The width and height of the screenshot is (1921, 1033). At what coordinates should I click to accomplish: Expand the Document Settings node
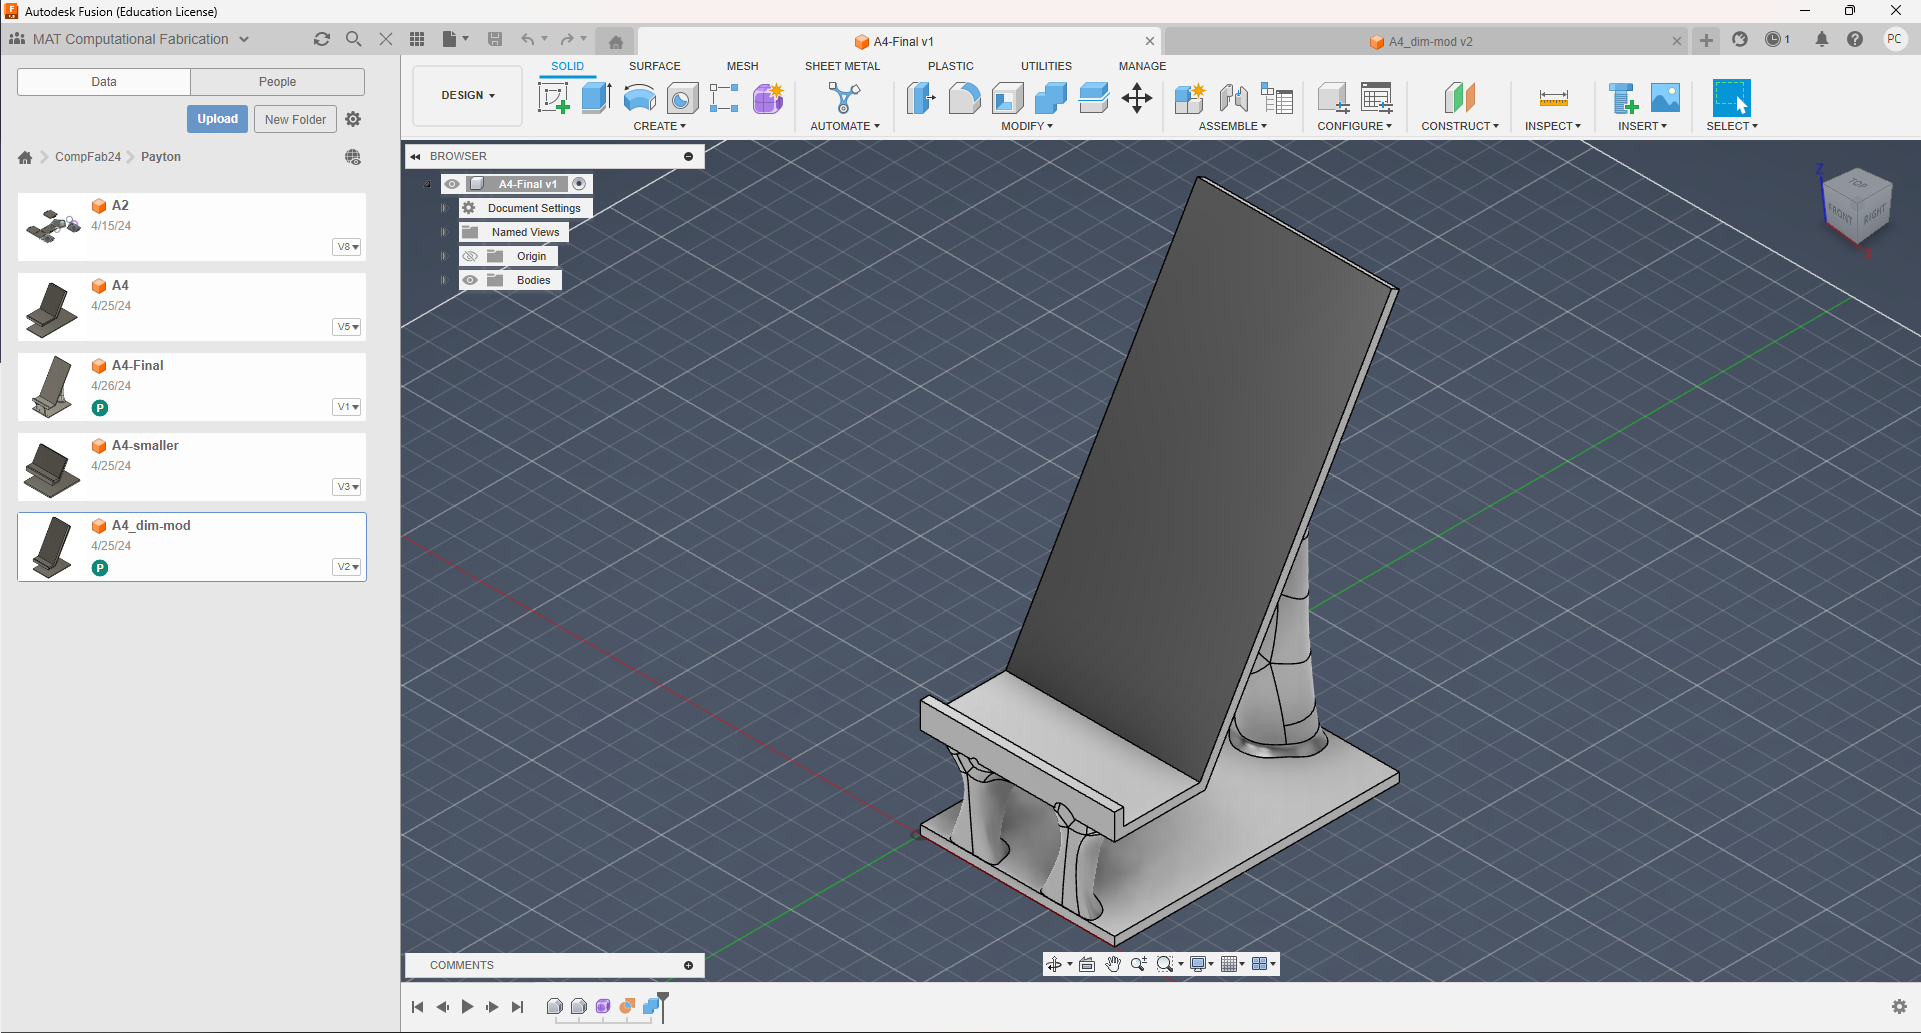pyautogui.click(x=444, y=208)
